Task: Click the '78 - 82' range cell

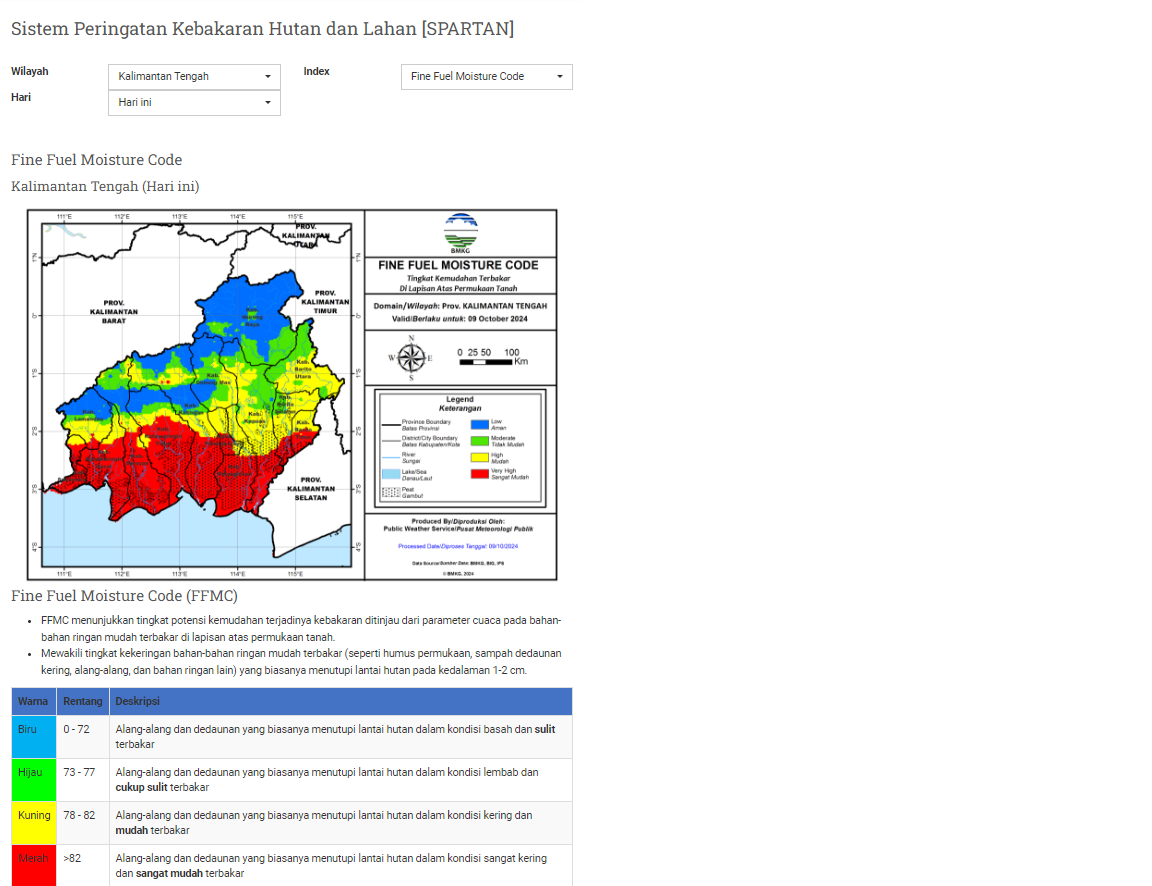Action: [83, 823]
